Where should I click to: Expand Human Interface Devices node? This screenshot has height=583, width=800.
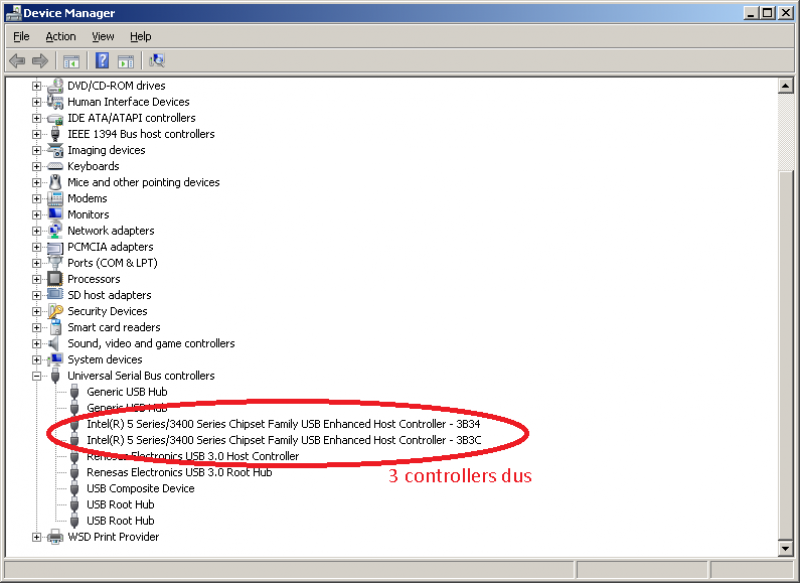36,102
